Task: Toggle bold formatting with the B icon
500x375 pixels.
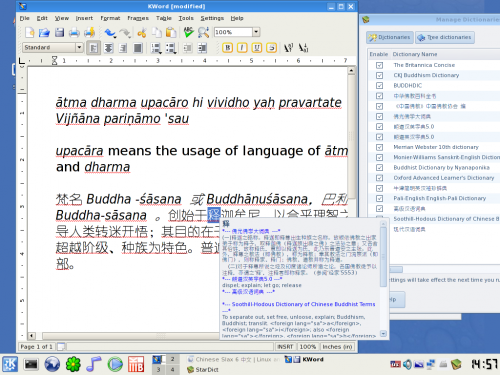Action: tap(227, 48)
